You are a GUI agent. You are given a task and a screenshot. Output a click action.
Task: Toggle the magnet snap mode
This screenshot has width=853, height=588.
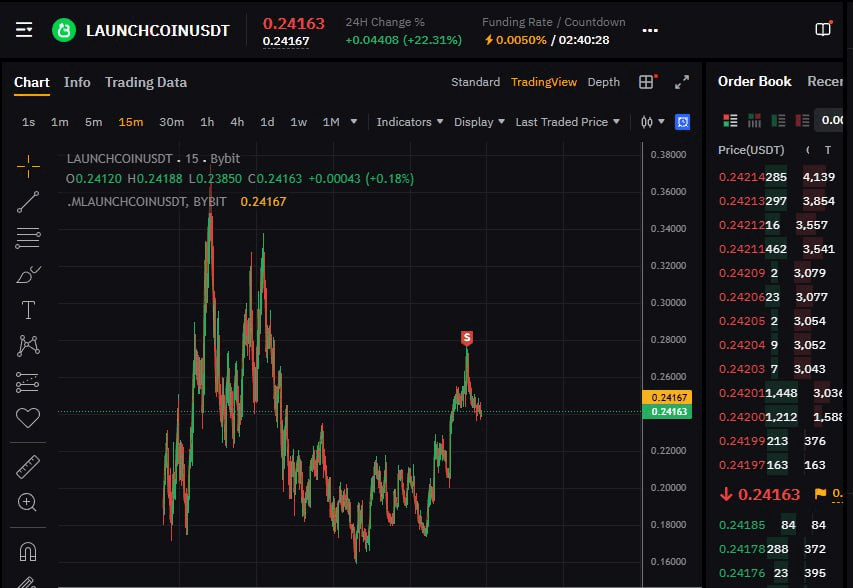(28, 552)
